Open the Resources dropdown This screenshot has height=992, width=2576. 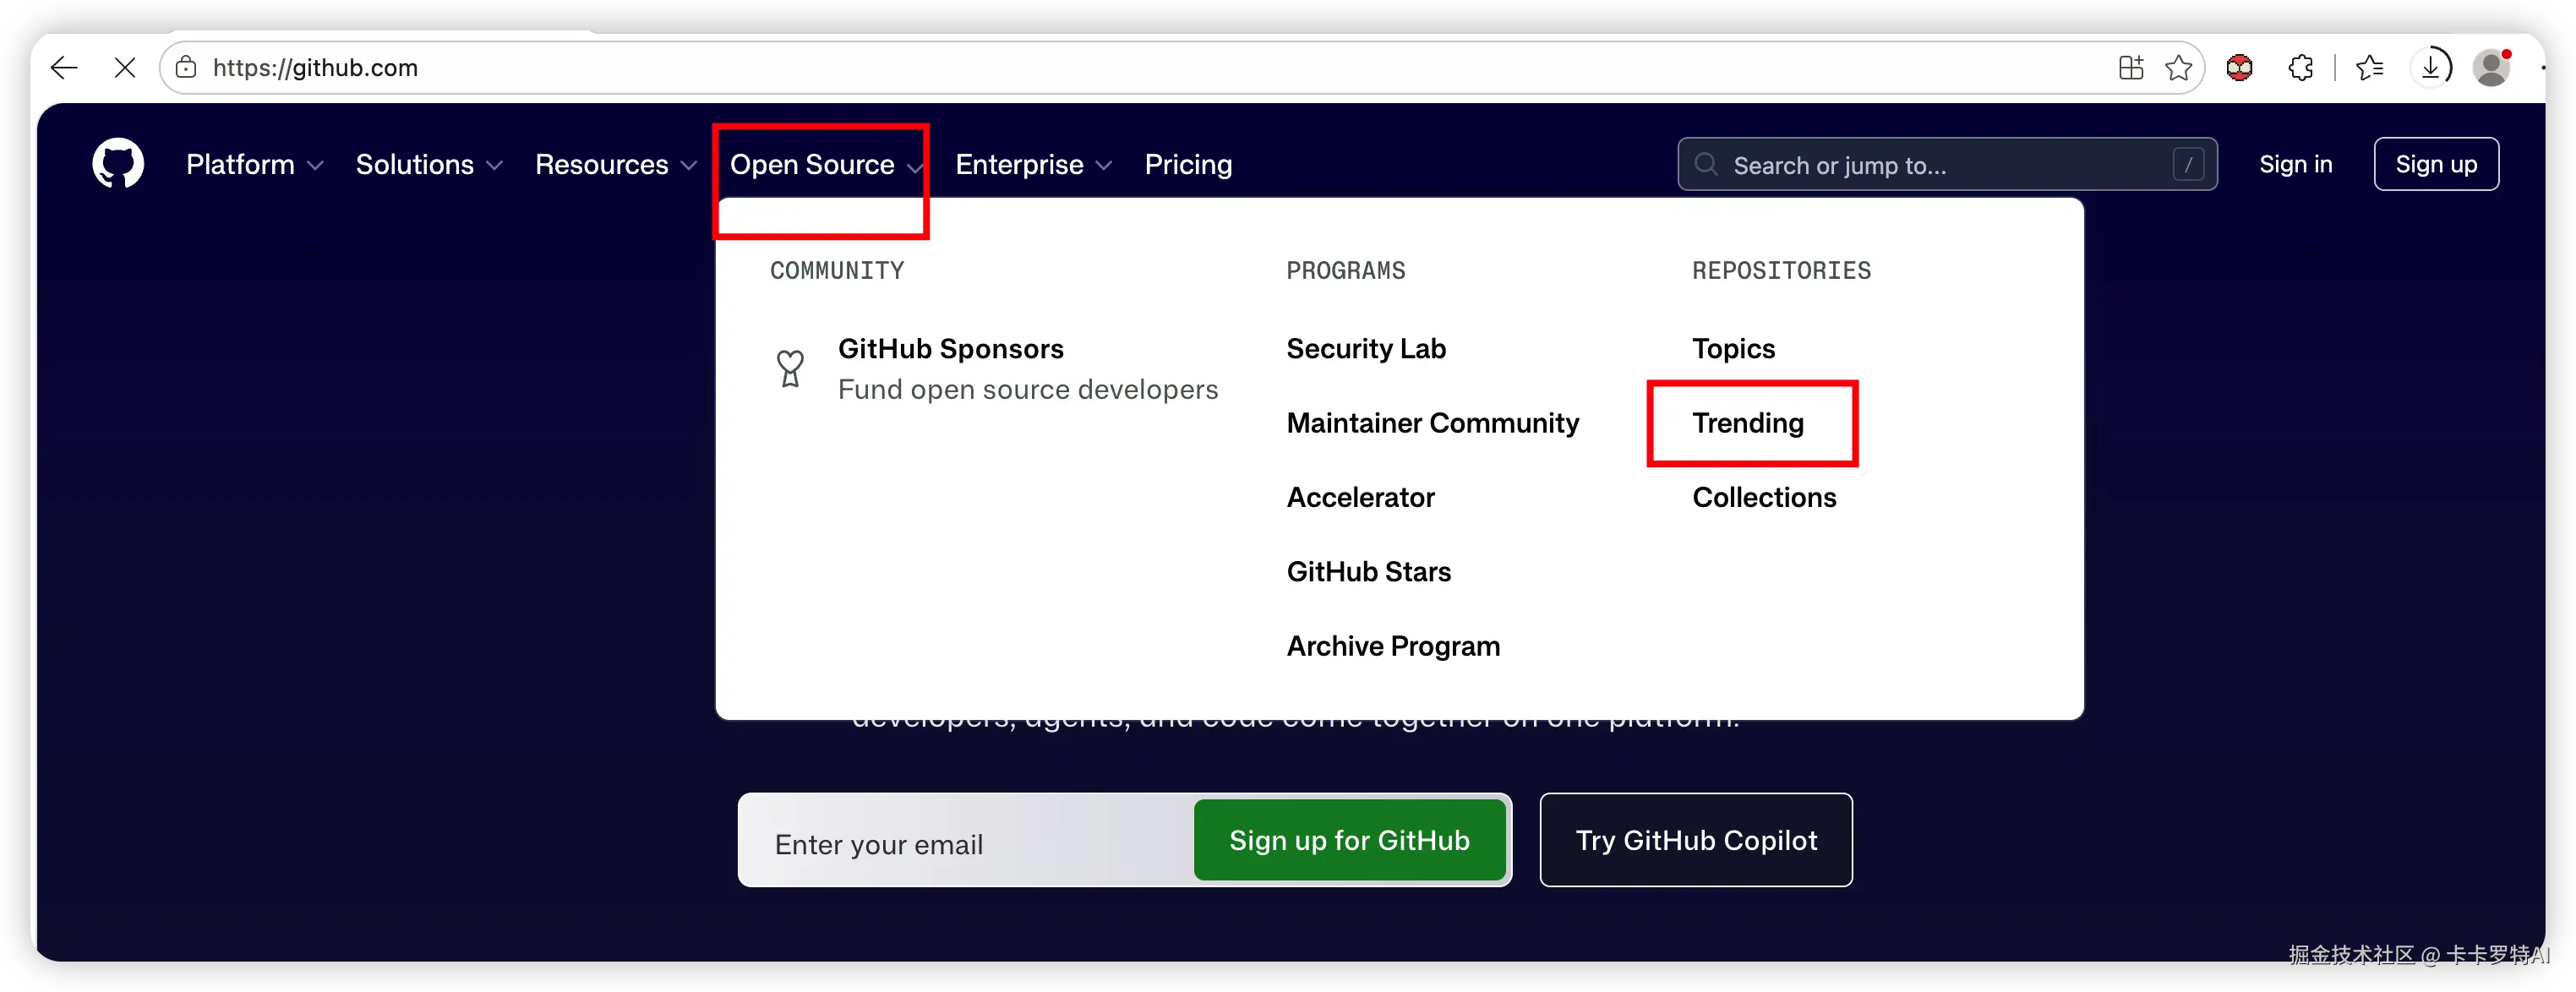[x=615, y=164]
